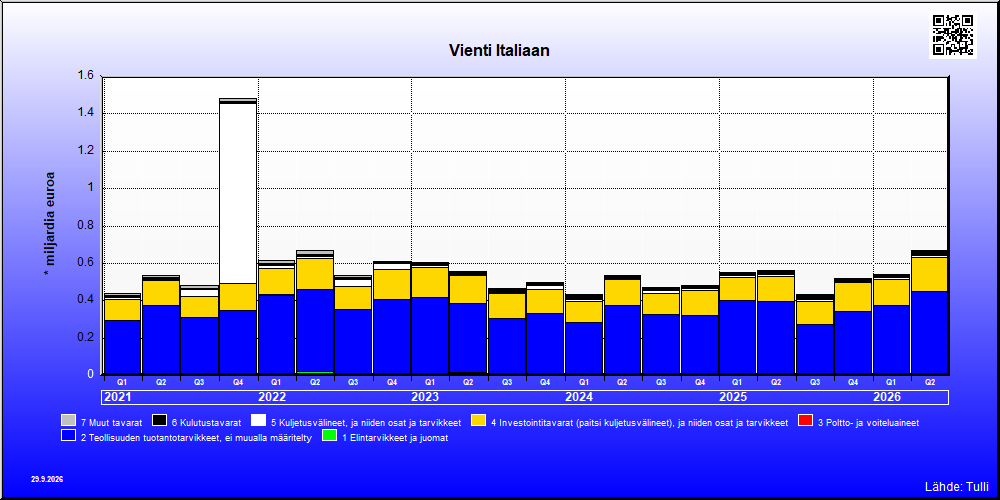The height and width of the screenshot is (500, 1000).
Task: Click the black '6 Kulutustavarat' legend swatch
Action: click(159, 421)
